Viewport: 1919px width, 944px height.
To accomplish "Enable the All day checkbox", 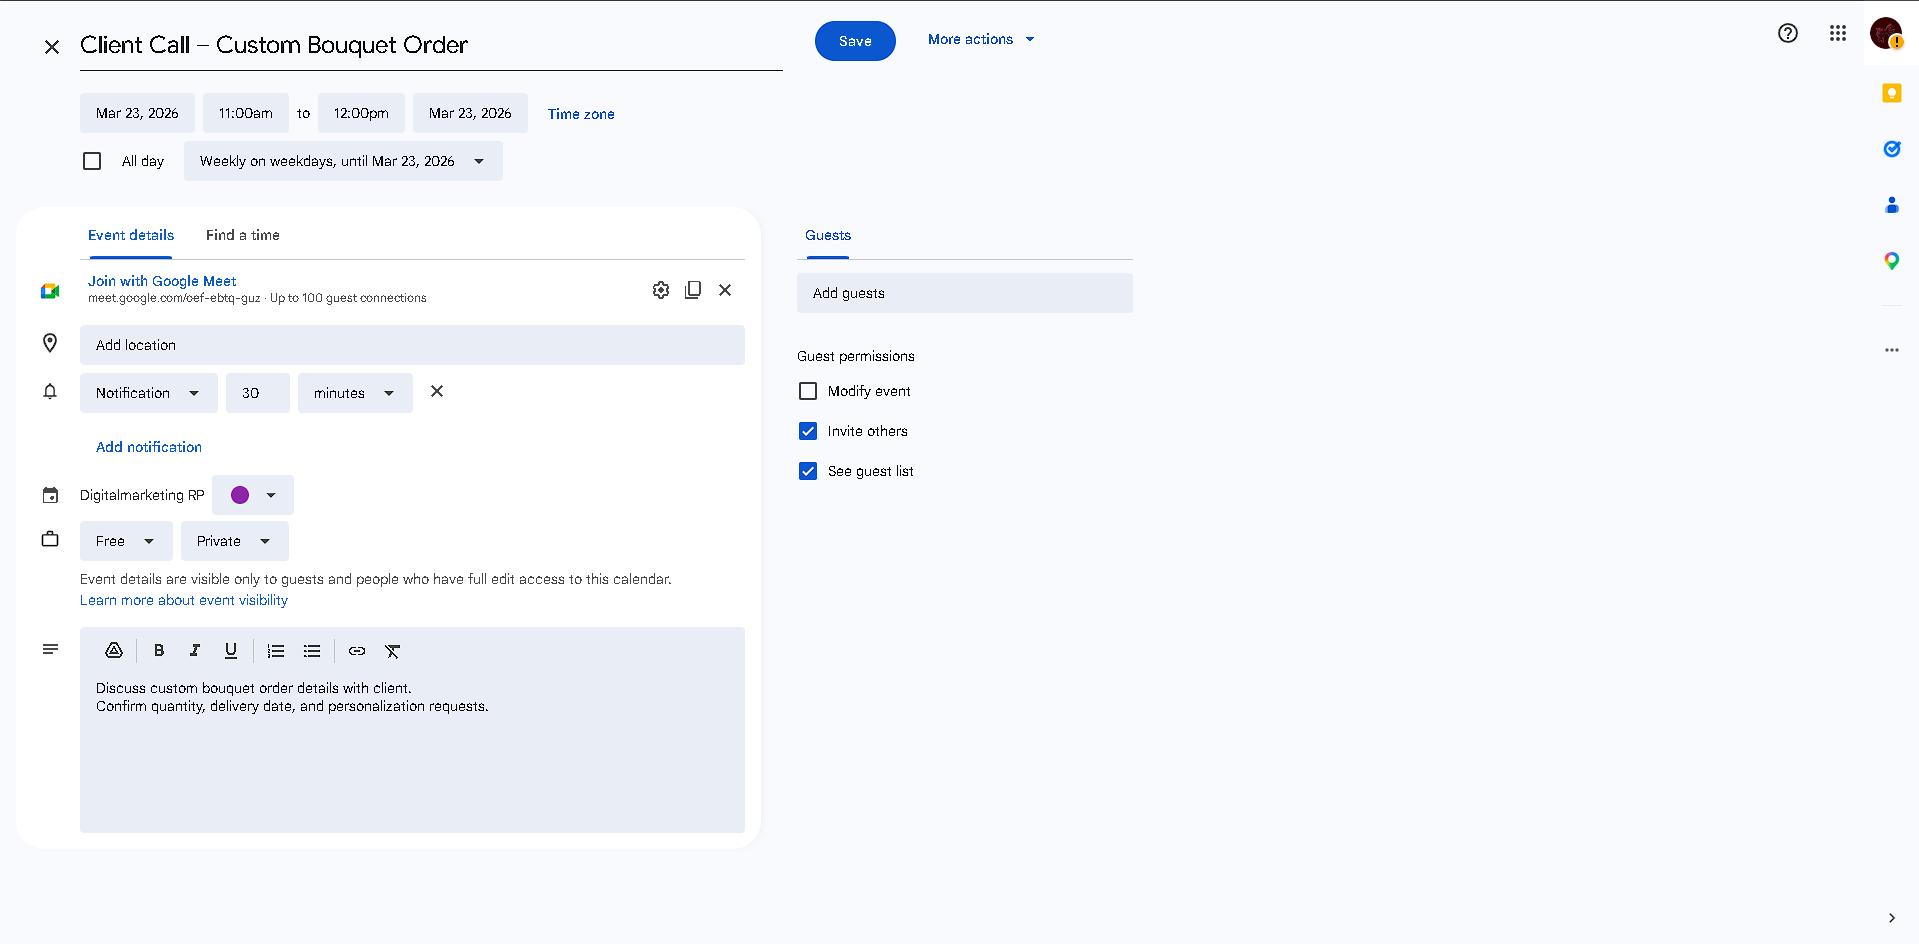I will coord(92,161).
